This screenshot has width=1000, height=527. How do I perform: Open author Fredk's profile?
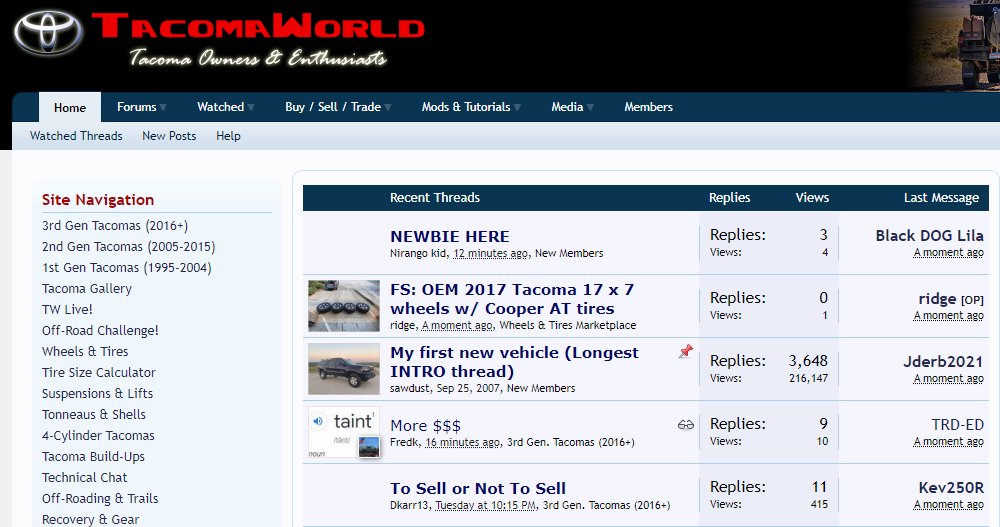pyautogui.click(x=404, y=442)
